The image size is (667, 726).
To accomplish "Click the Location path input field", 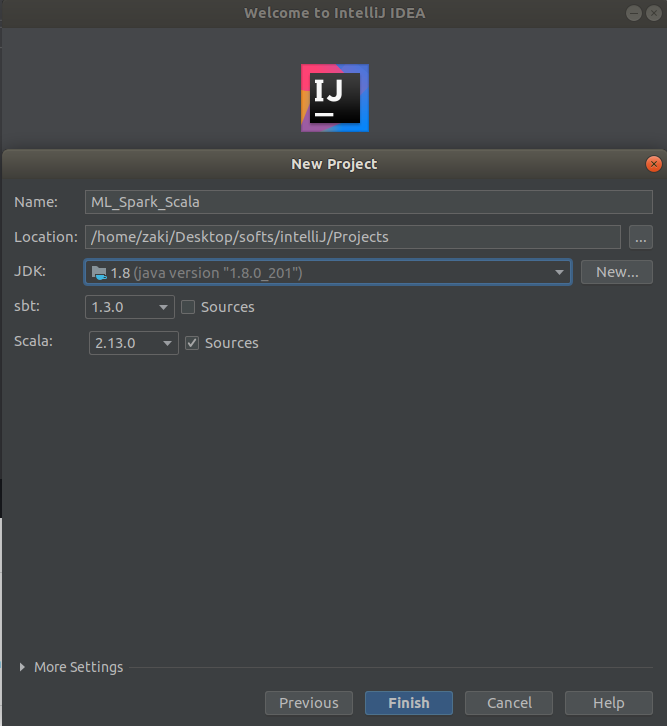I will tap(353, 237).
